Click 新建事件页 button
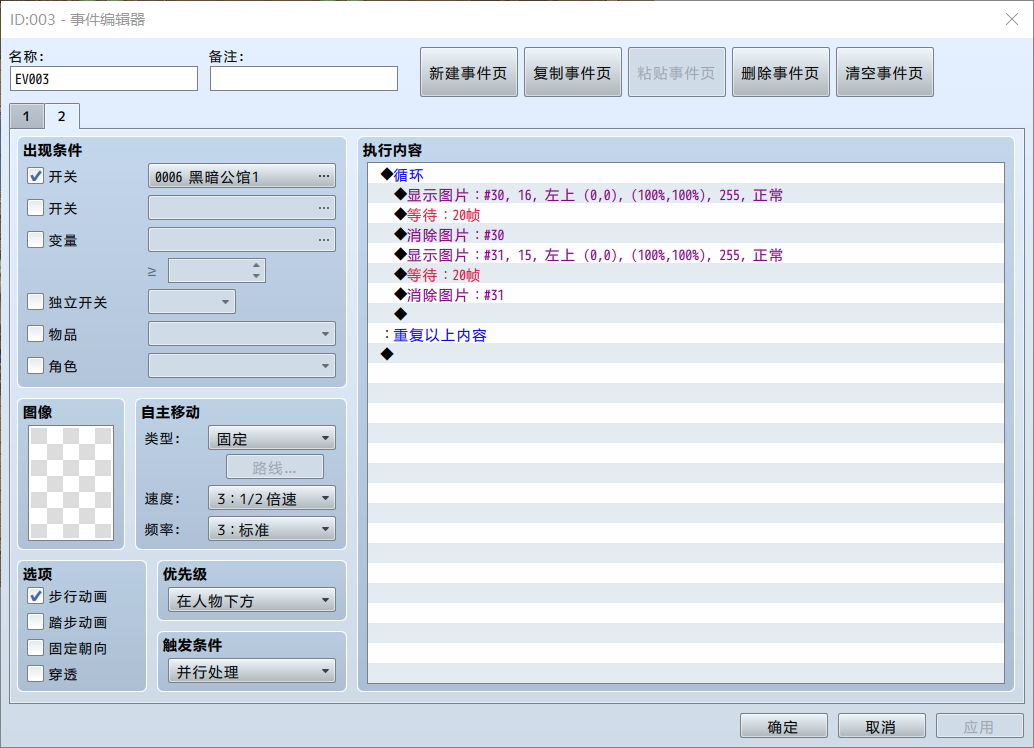The width and height of the screenshot is (1034, 748). pos(468,73)
